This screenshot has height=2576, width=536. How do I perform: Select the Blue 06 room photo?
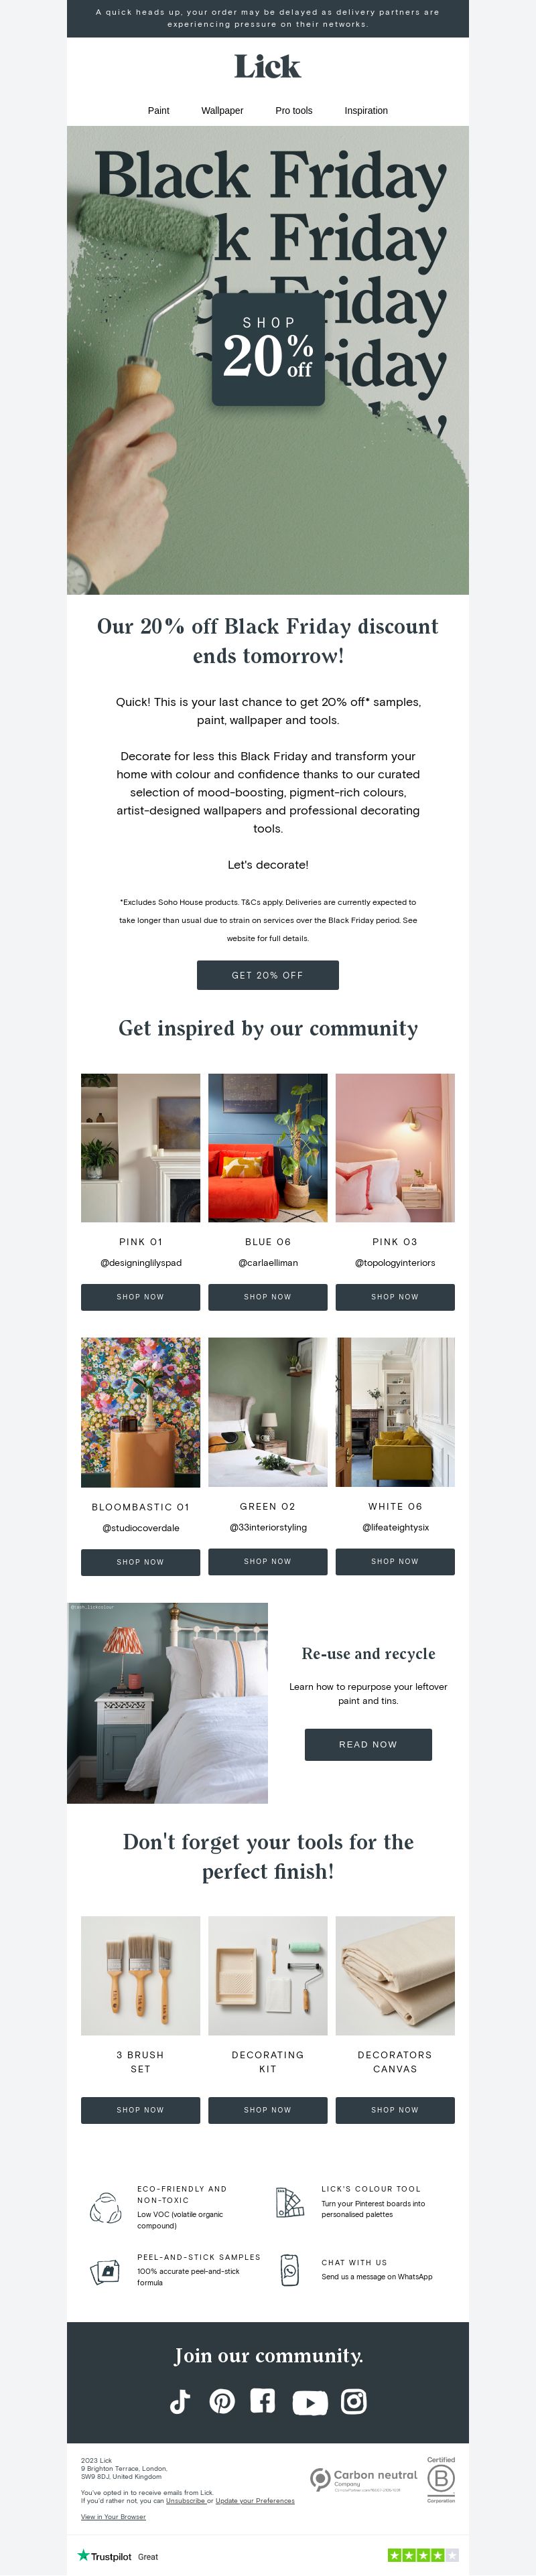coord(268,1148)
